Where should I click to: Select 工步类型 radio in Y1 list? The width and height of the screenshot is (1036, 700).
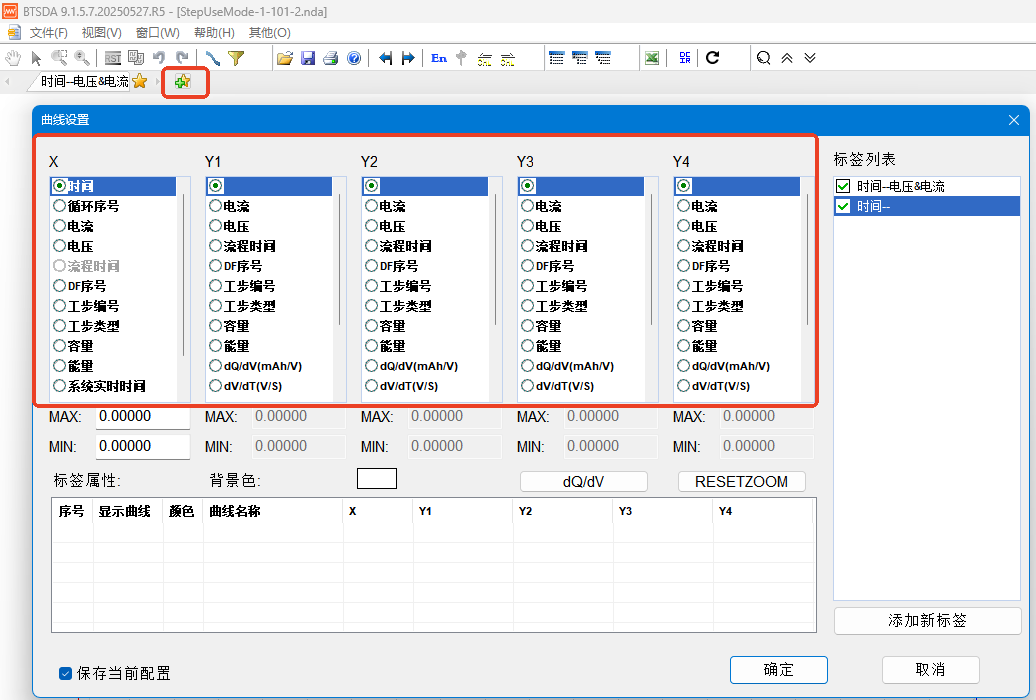215,306
